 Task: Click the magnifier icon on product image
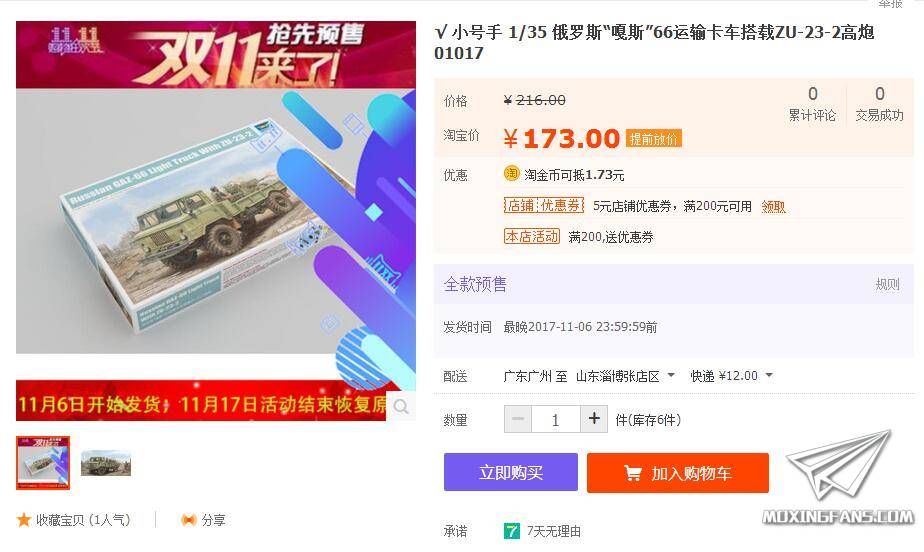coord(401,406)
